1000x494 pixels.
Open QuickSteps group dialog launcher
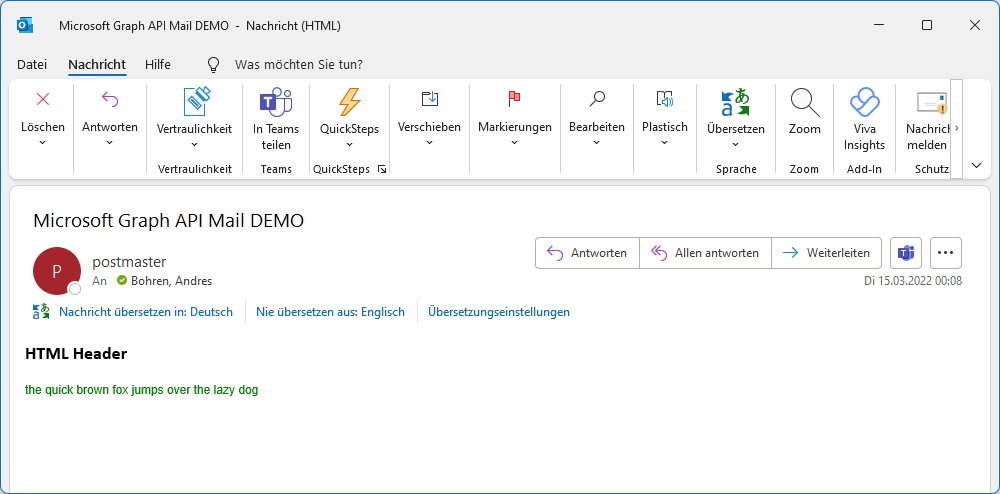pos(381,169)
